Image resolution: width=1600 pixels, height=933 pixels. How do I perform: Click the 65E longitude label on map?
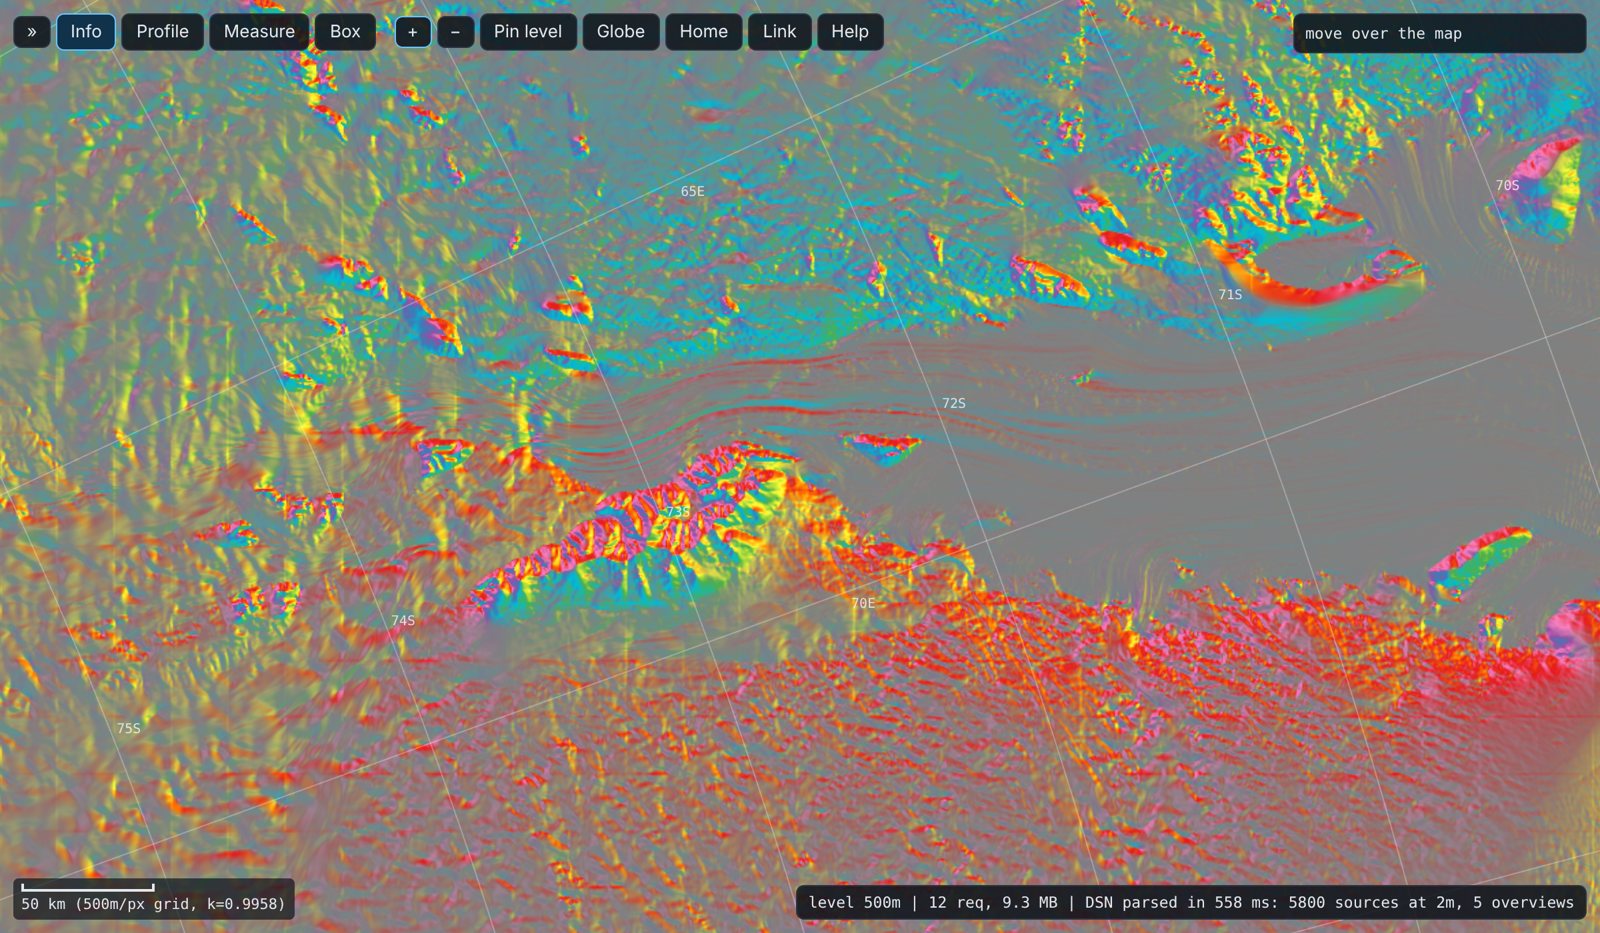click(x=693, y=191)
